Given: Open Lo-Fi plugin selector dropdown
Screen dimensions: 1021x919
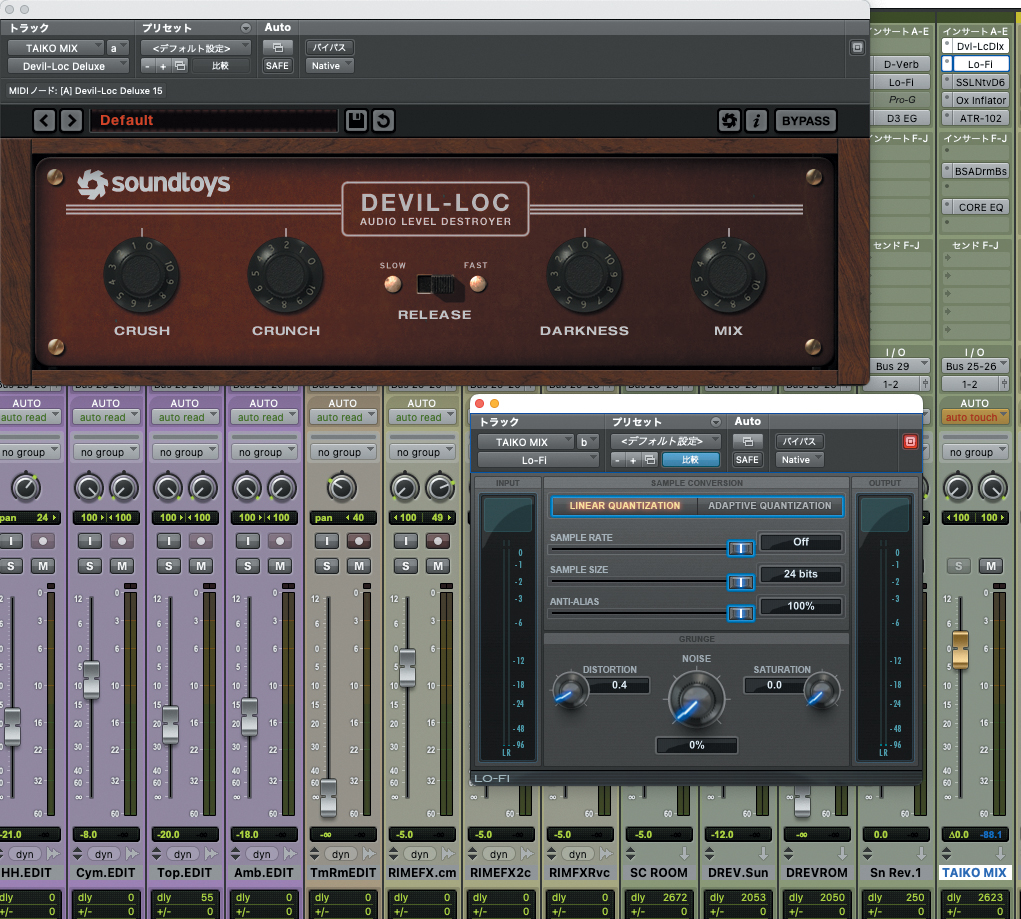Looking at the screenshot, I should click(538, 460).
